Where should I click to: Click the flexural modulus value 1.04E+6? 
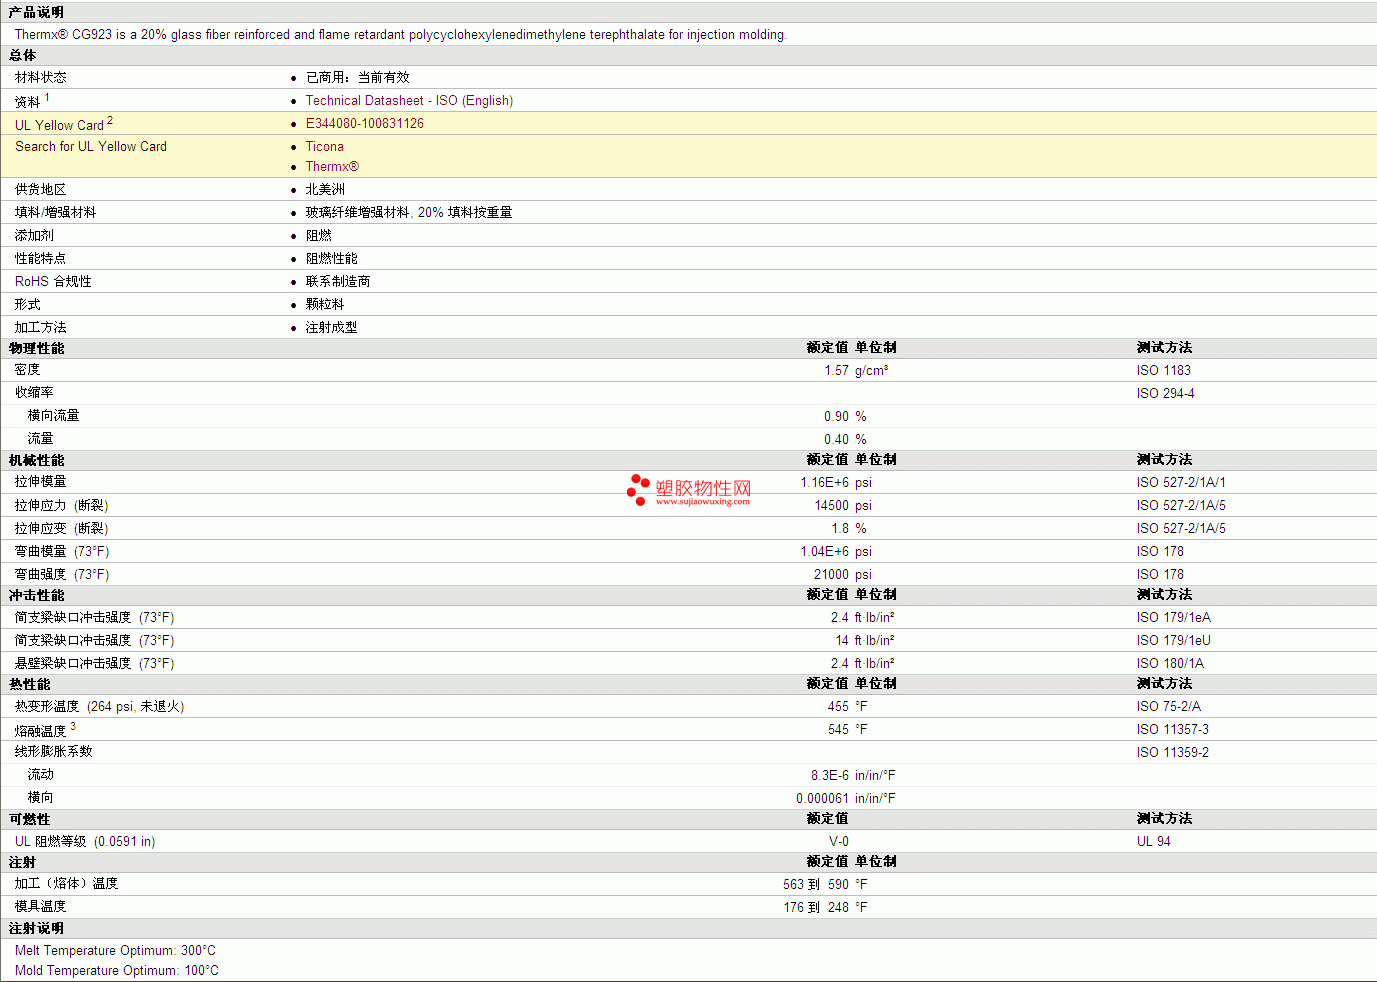click(x=824, y=552)
